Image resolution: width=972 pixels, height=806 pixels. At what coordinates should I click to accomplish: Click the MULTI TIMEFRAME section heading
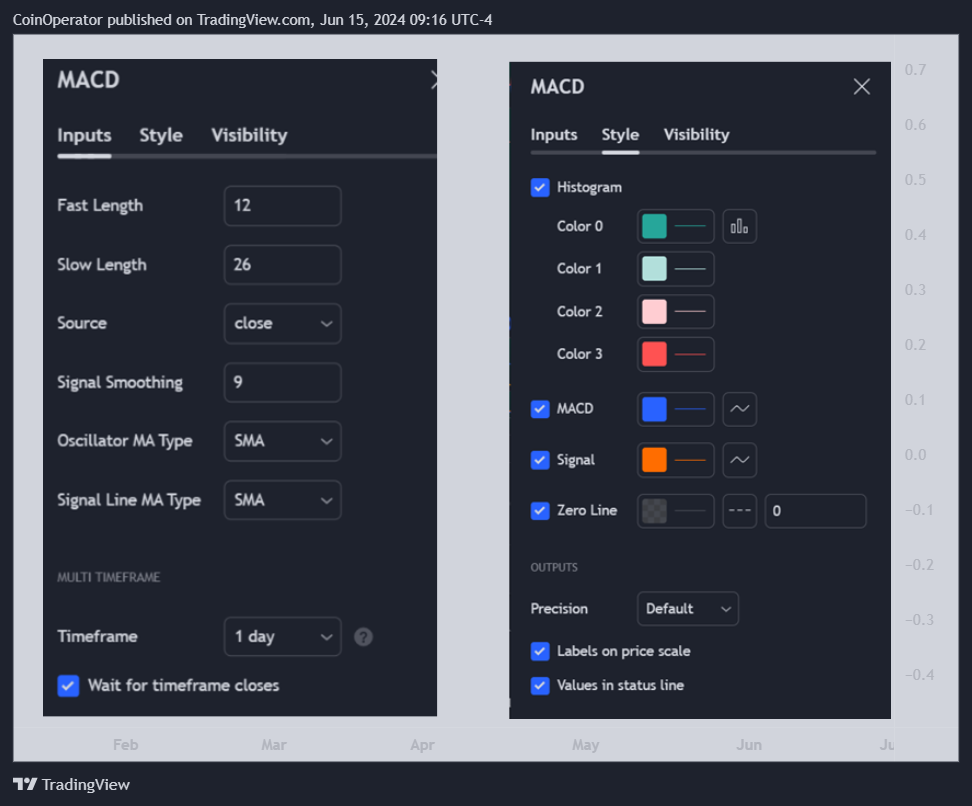108,577
